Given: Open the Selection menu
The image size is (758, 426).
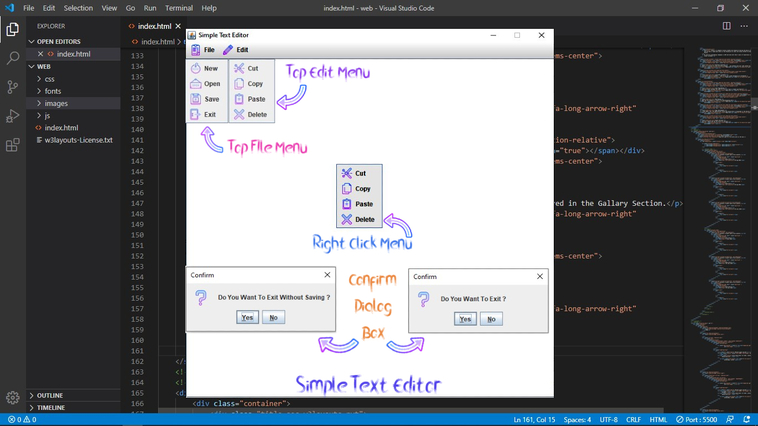Looking at the screenshot, I should coord(78,8).
